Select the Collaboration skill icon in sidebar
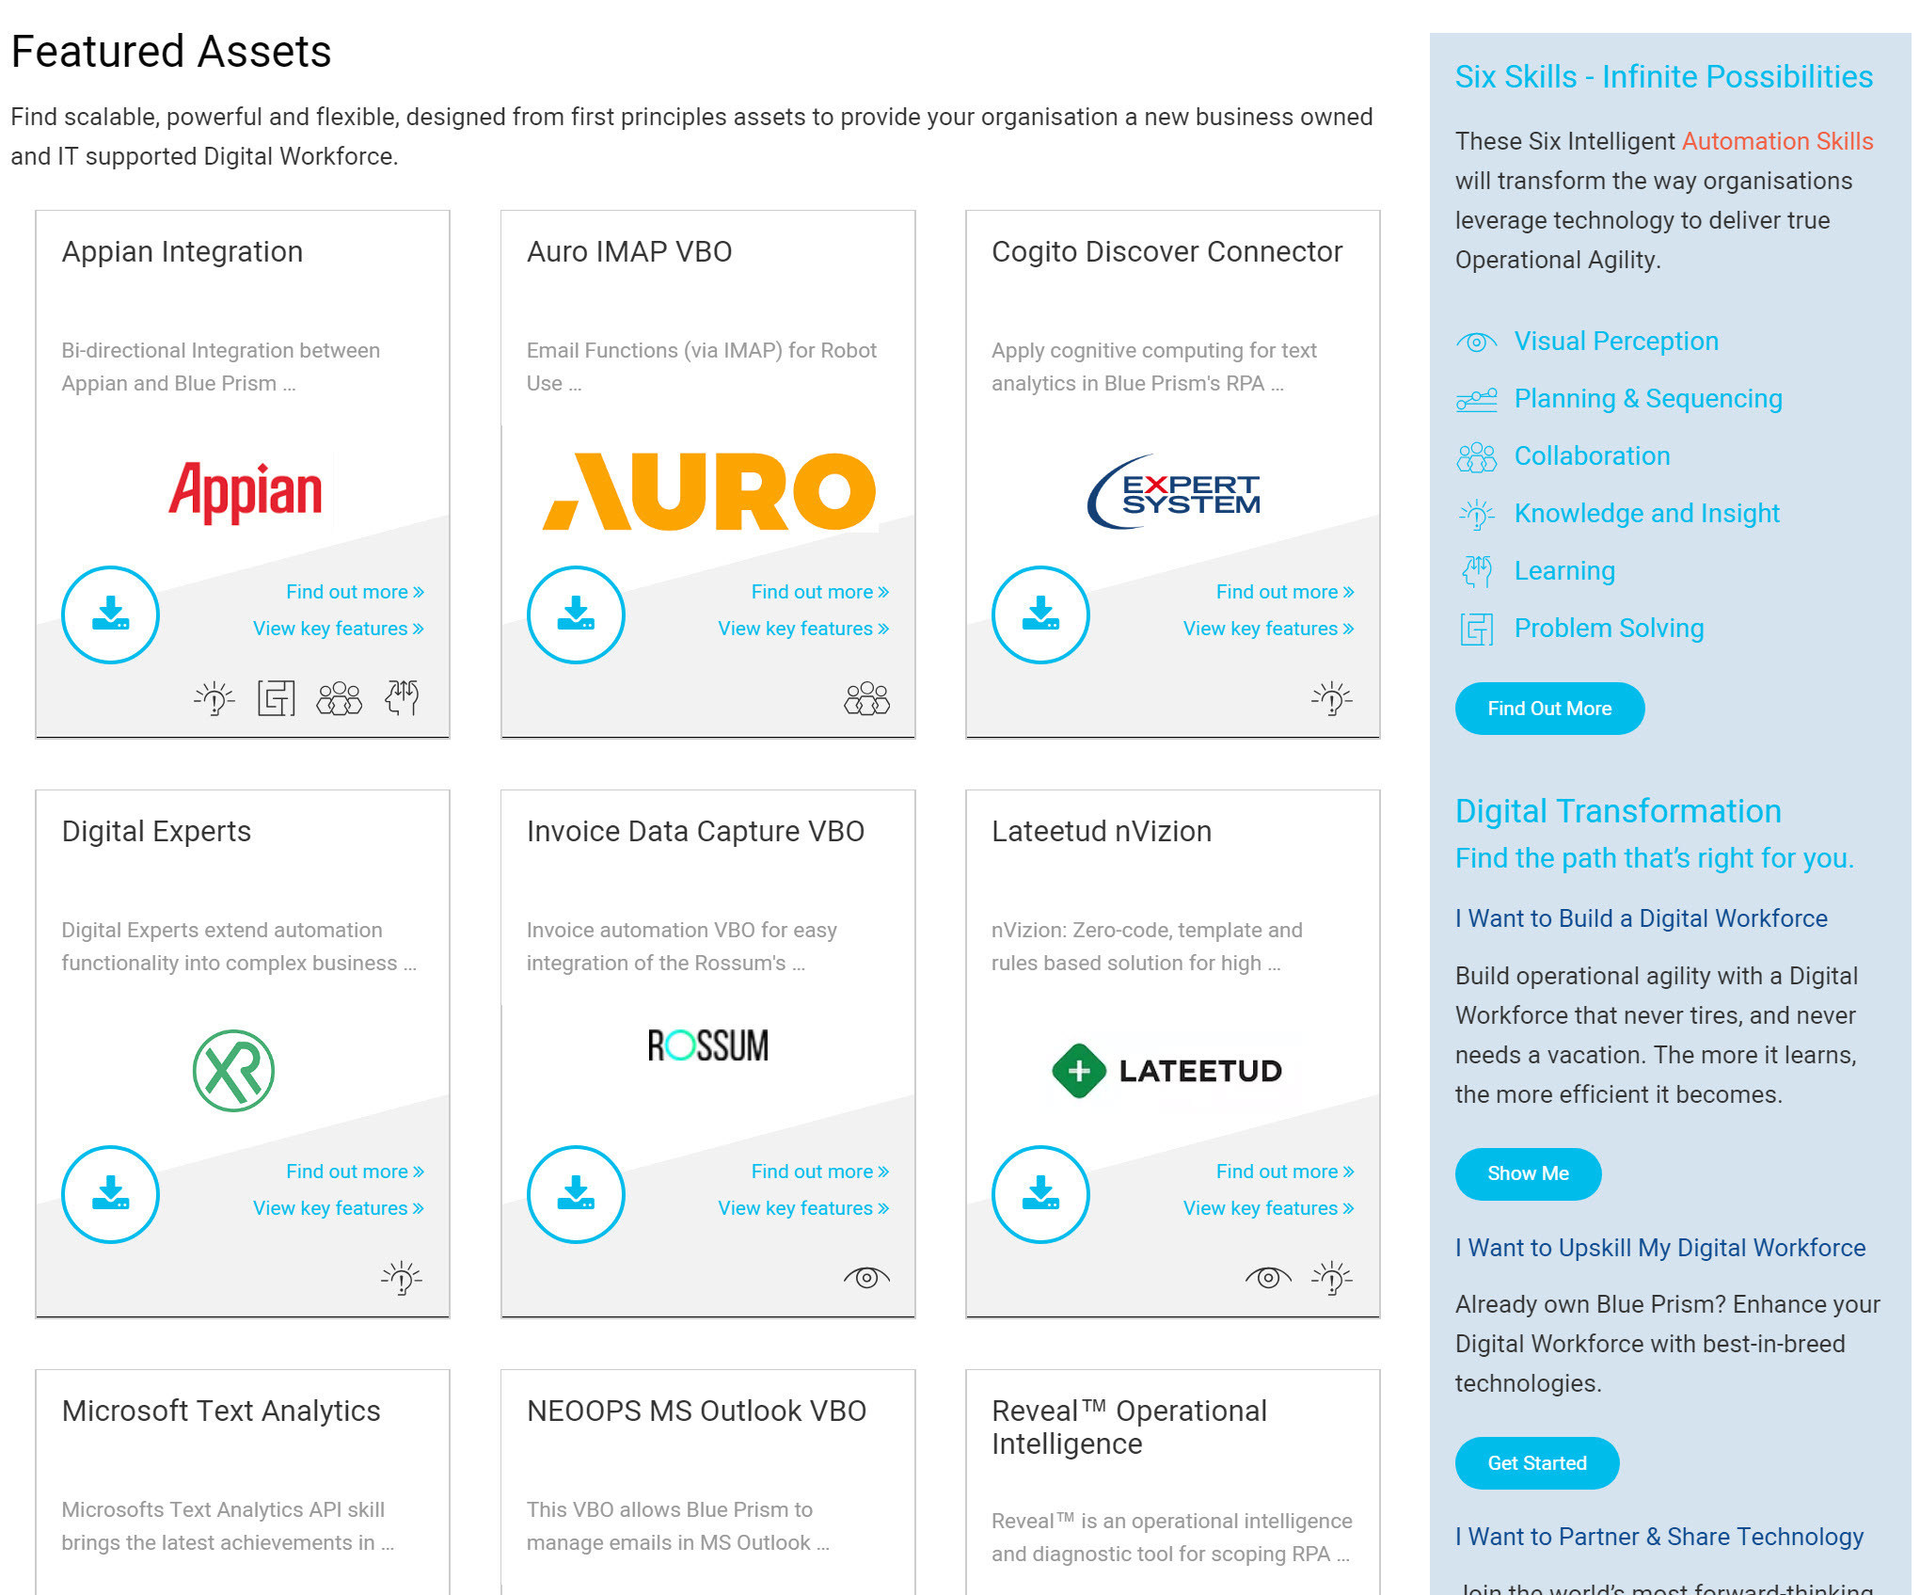 1476,456
